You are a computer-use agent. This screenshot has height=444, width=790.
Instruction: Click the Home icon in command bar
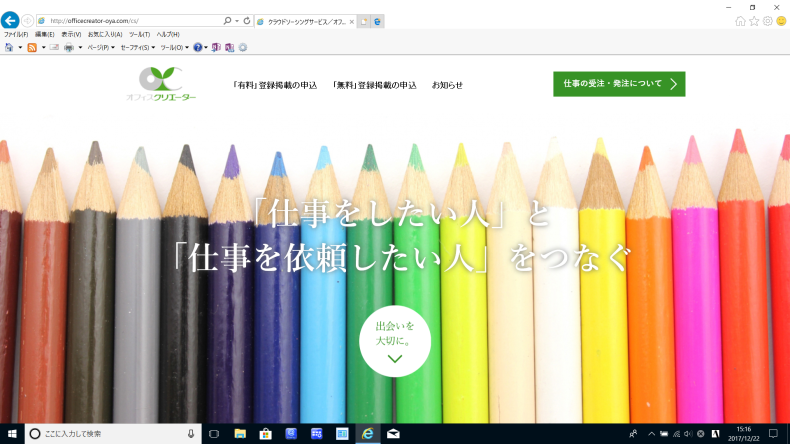tap(9, 47)
